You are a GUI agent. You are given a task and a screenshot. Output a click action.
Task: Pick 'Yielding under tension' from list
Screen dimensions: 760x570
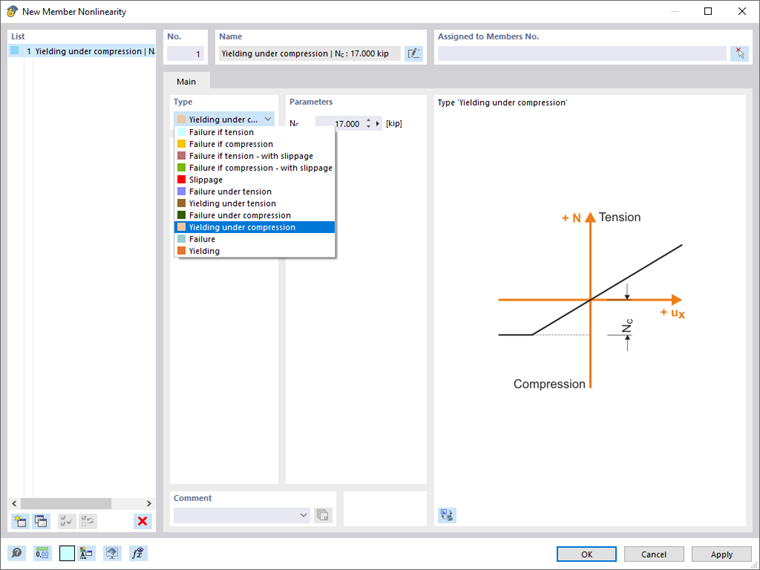pos(254,203)
